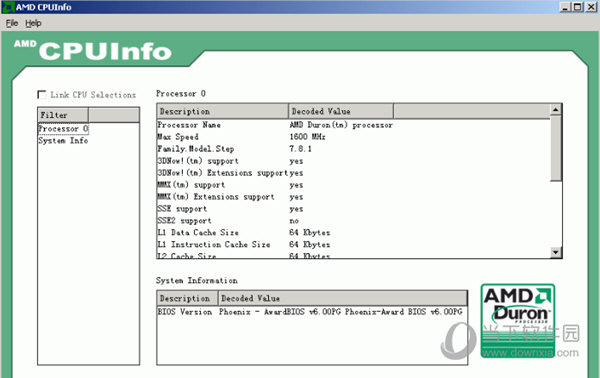Select MMX(tm) Extensions support row

point(353,197)
